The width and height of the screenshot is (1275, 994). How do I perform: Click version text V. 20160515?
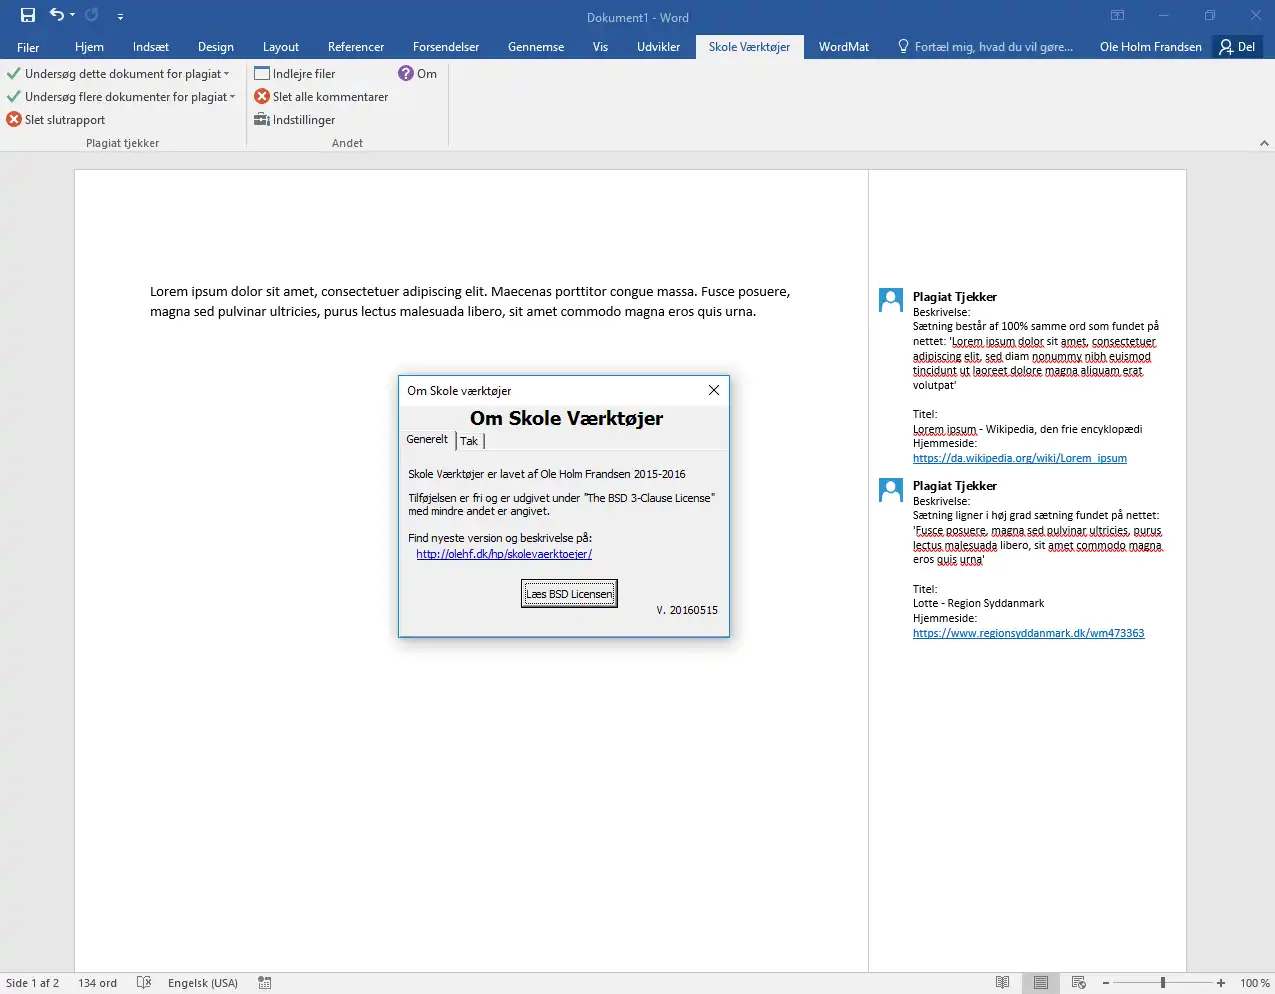687,610
